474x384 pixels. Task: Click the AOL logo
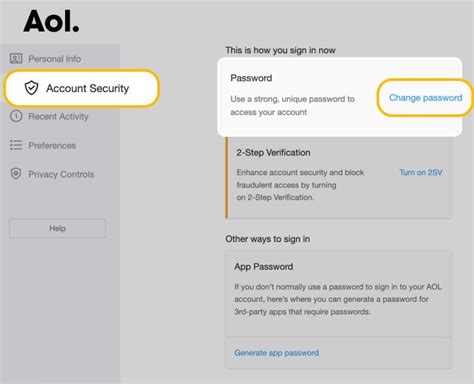pyautogui.click(x=51, y=21)
